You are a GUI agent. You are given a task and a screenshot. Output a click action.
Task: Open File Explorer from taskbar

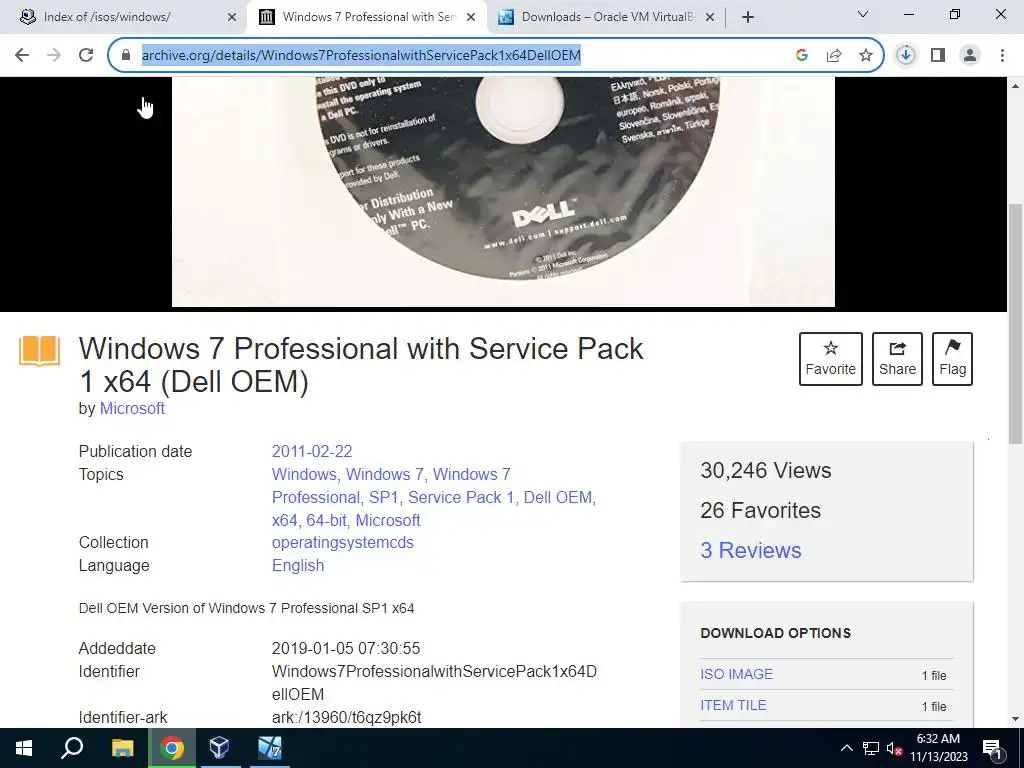point(122,748)
